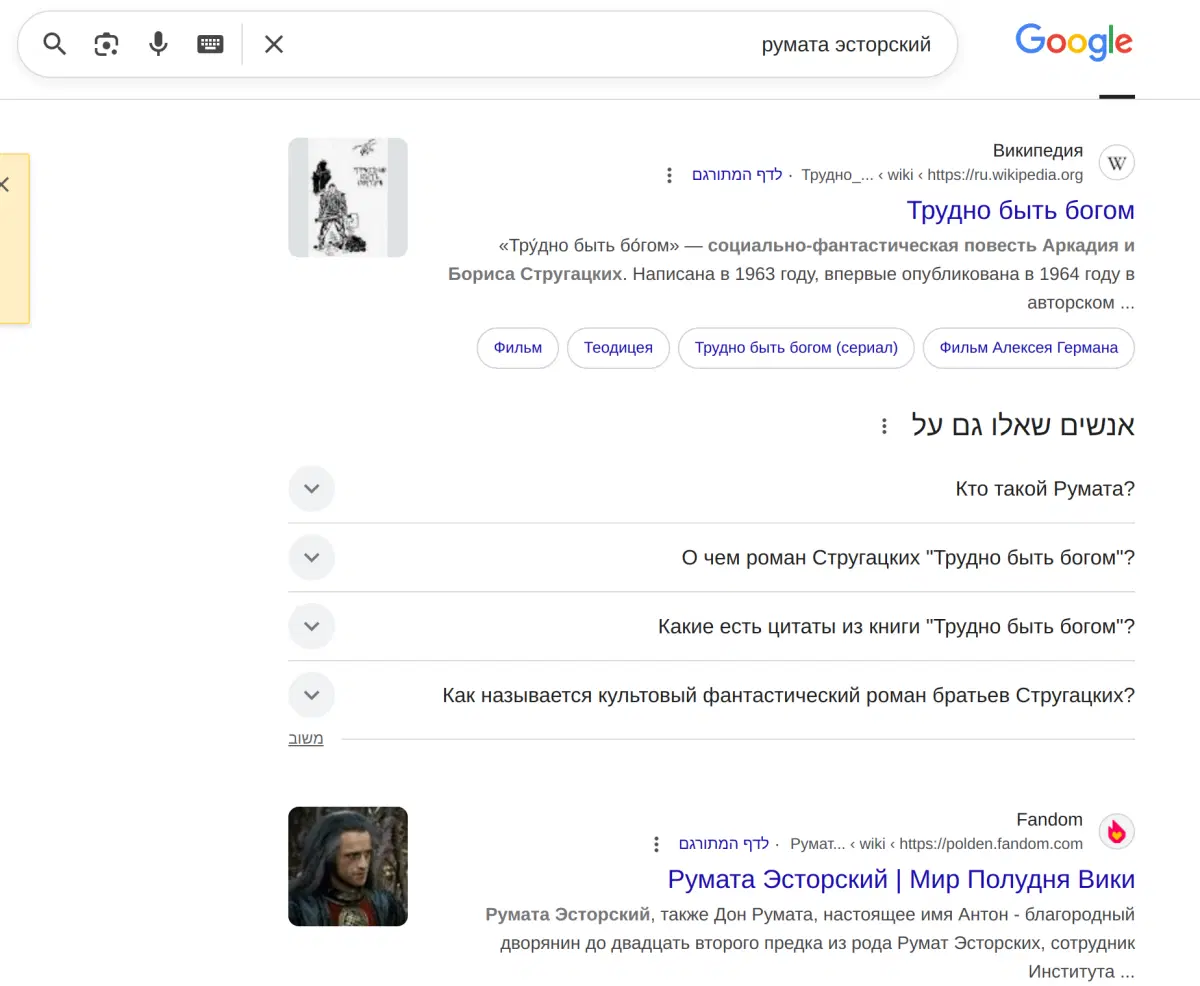Open translated page link for Fandom result
Screen dimensions: 1200x986
[x=724, y=844]
